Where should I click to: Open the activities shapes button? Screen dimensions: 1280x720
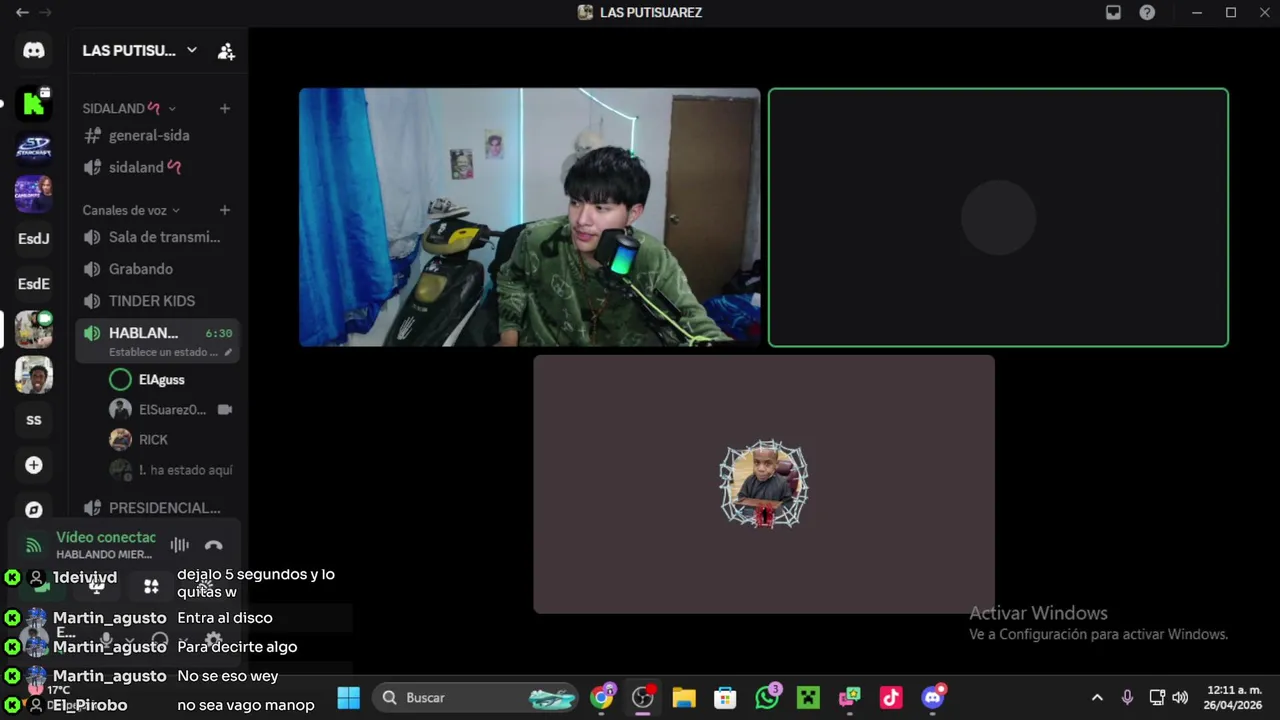pos(151,587)
